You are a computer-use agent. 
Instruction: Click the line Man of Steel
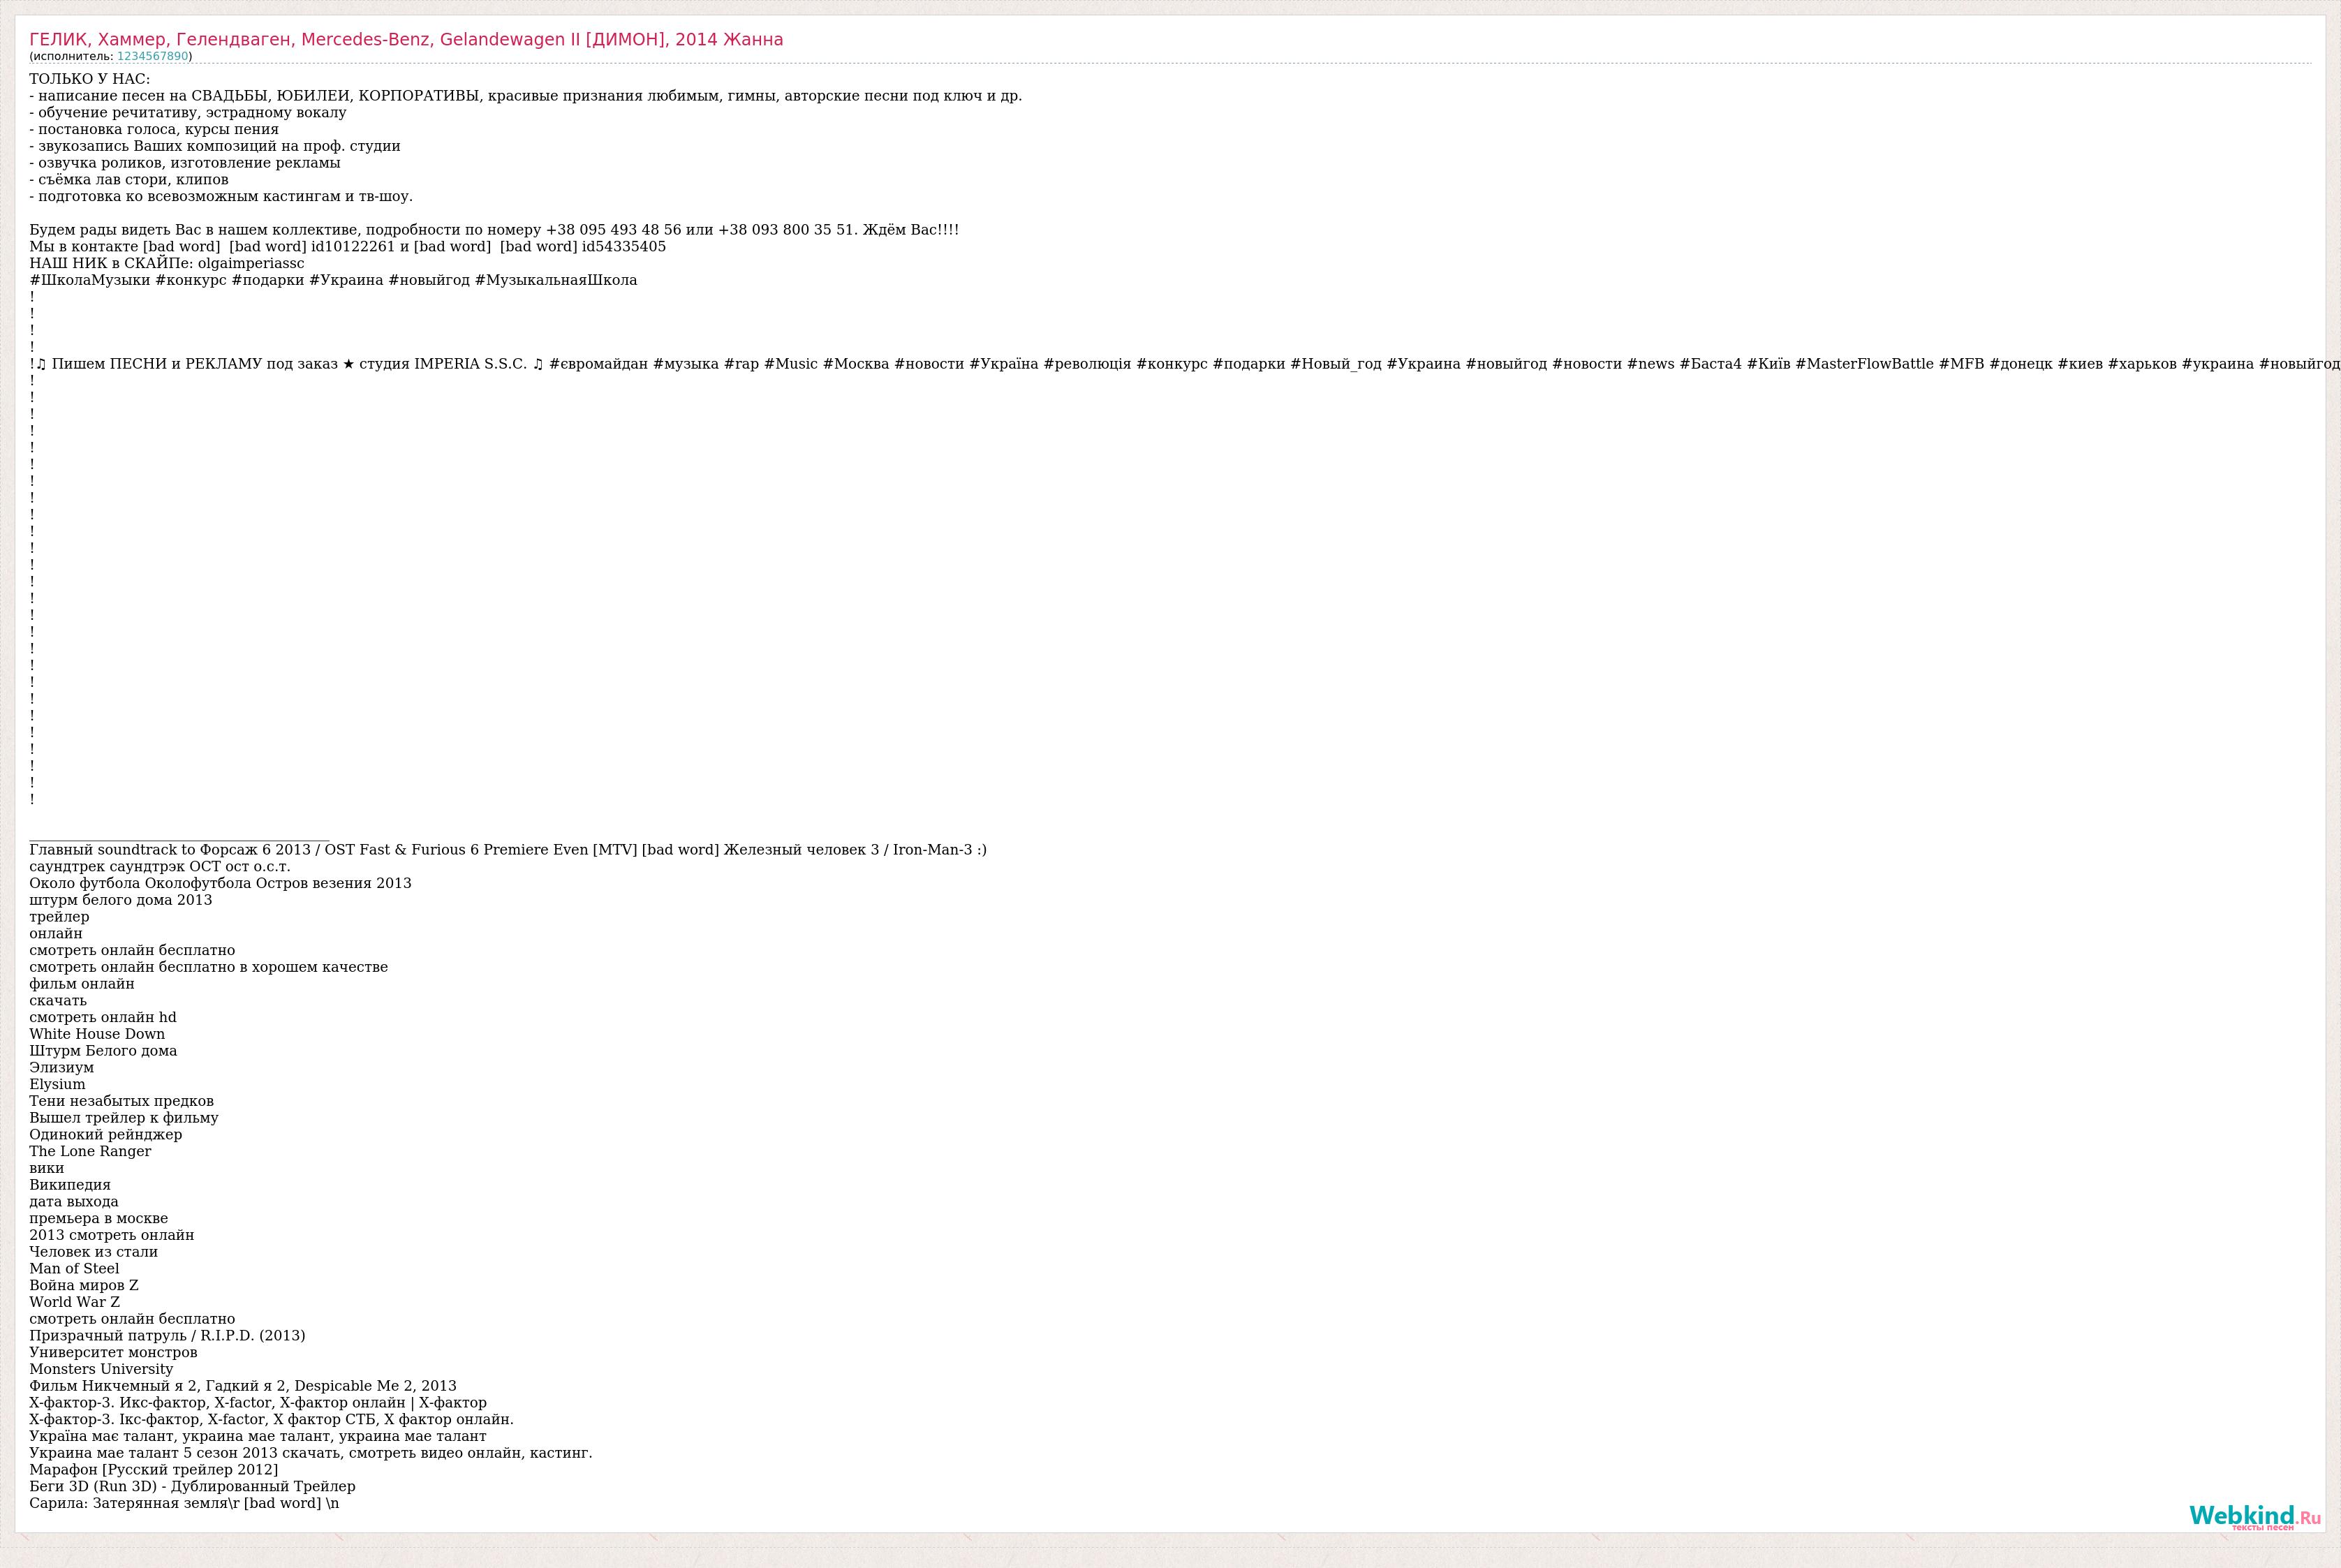[74, 1268]
